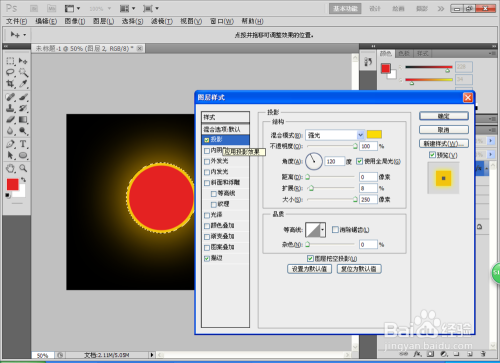Select the Path Selection tool
500x363 pixels.
10,155
